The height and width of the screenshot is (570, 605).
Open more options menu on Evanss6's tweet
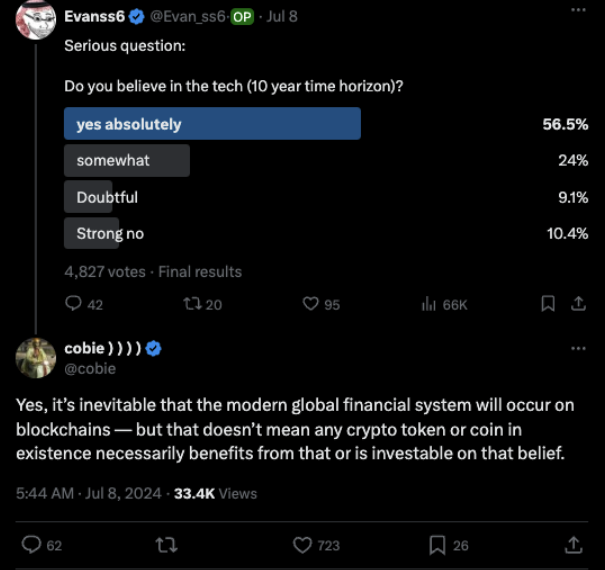(x=578, y=11)
